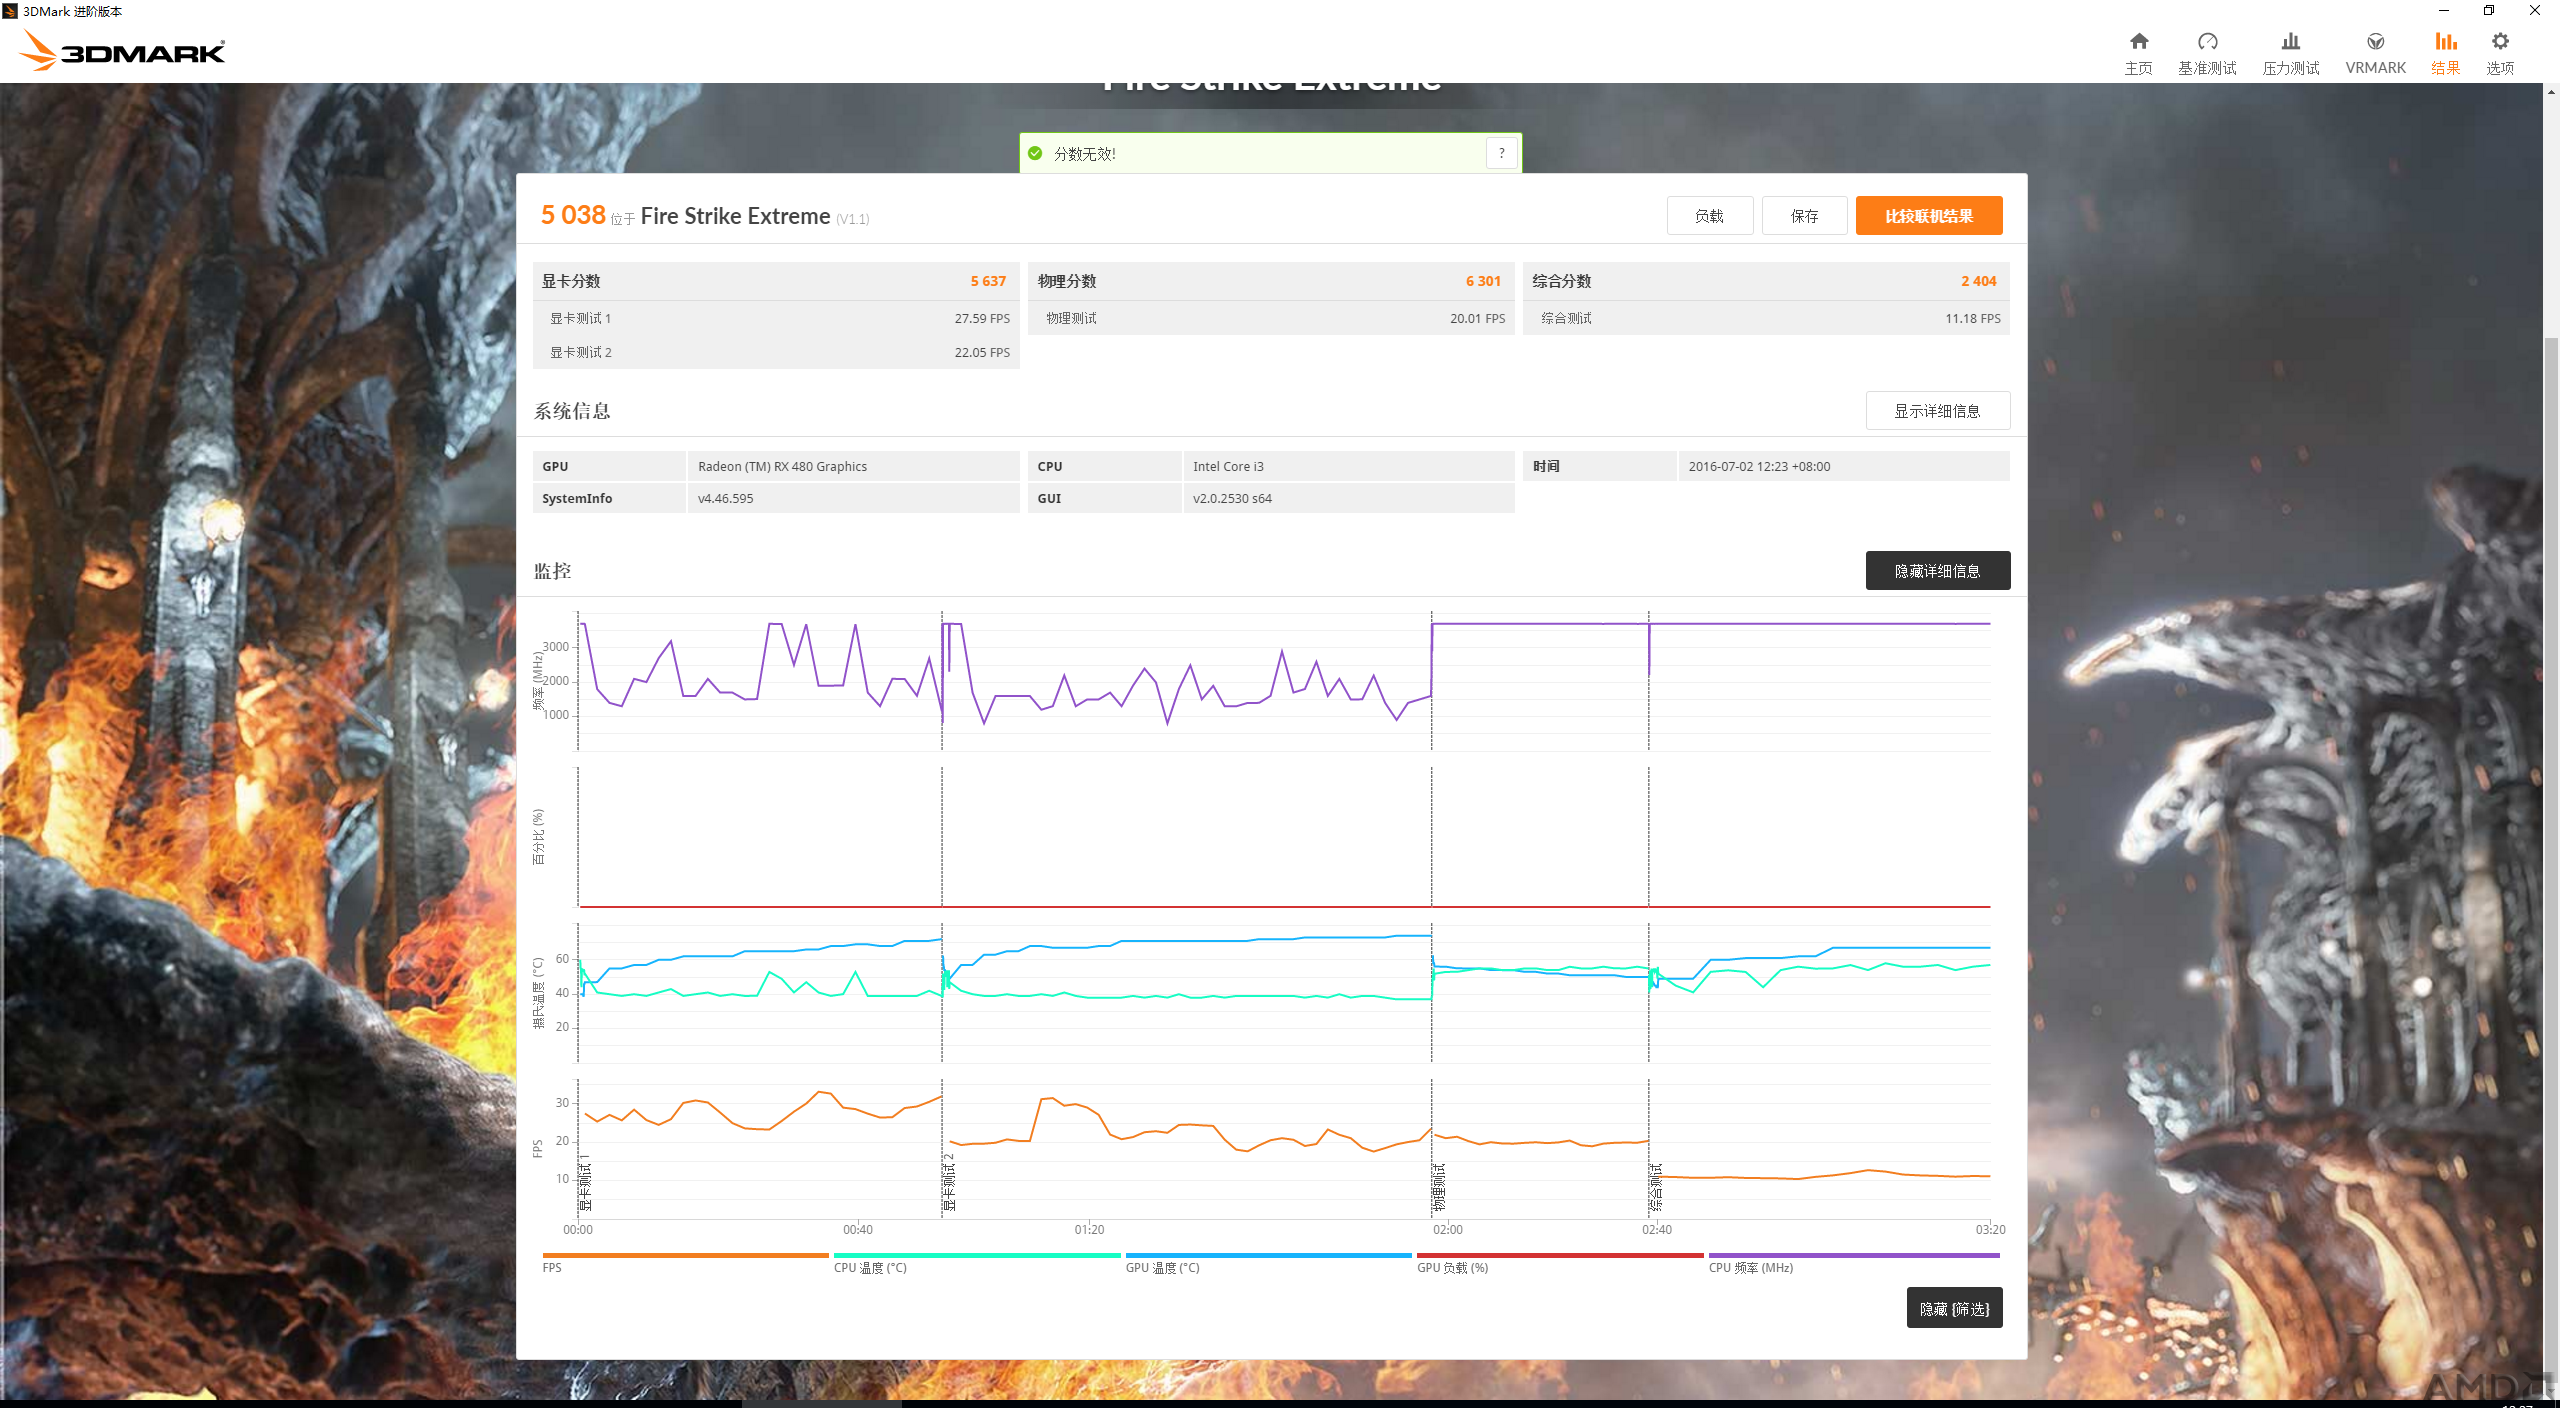This screenshot has width=2560, height=1408.
Task: Click the 分数无效! validity message
Action: pyautogui.click(x=1084, y=154)
